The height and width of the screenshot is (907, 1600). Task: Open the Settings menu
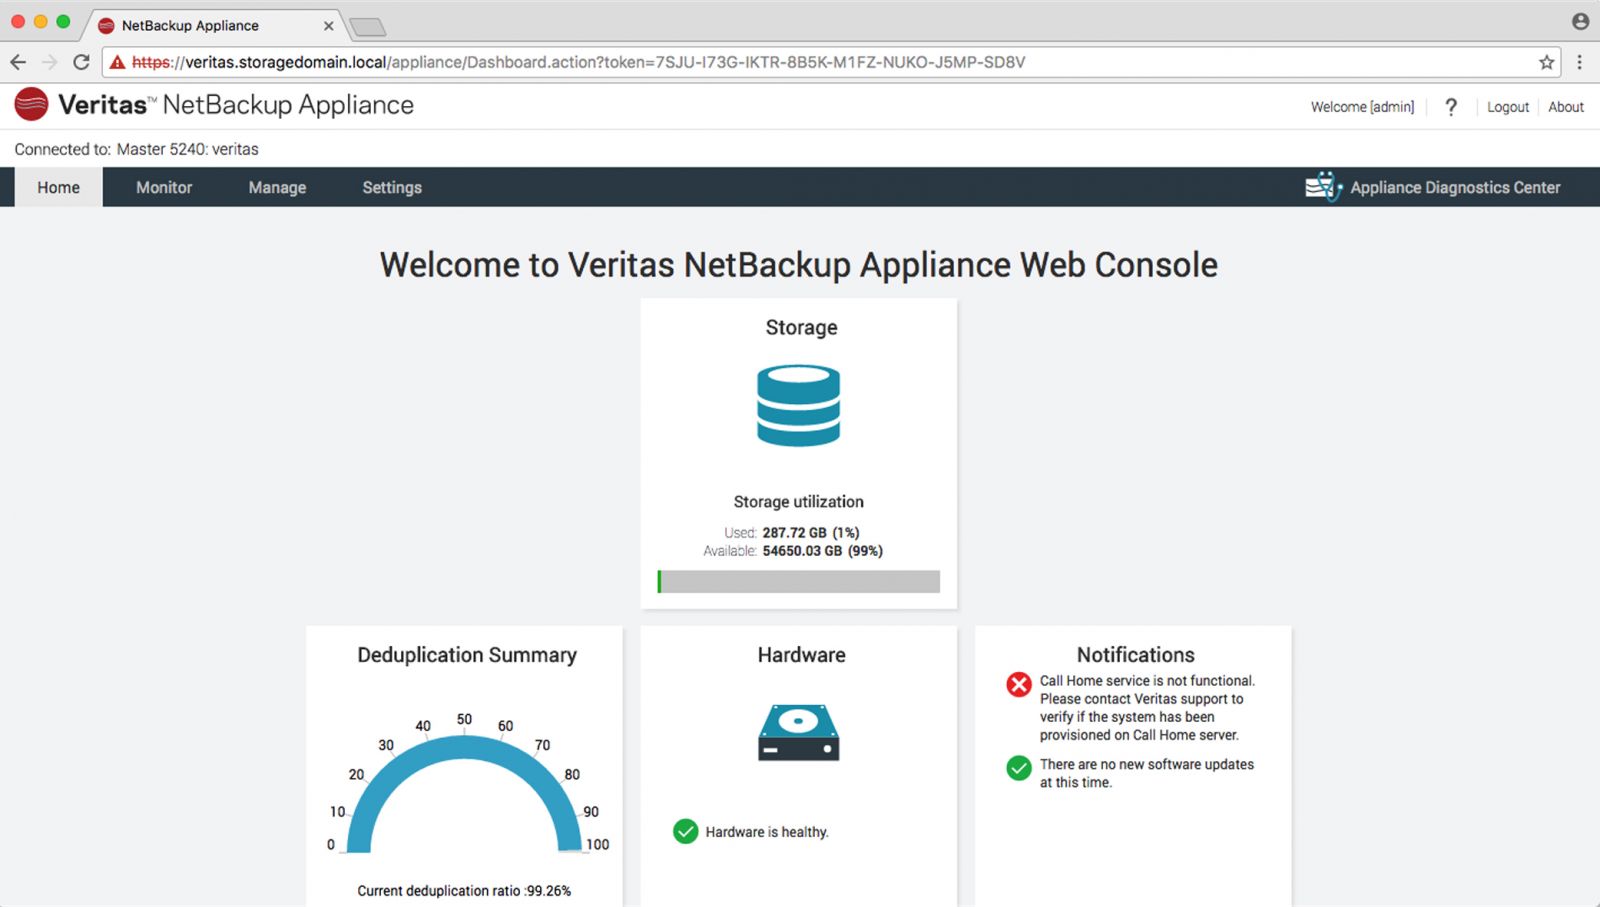point(392,187)
